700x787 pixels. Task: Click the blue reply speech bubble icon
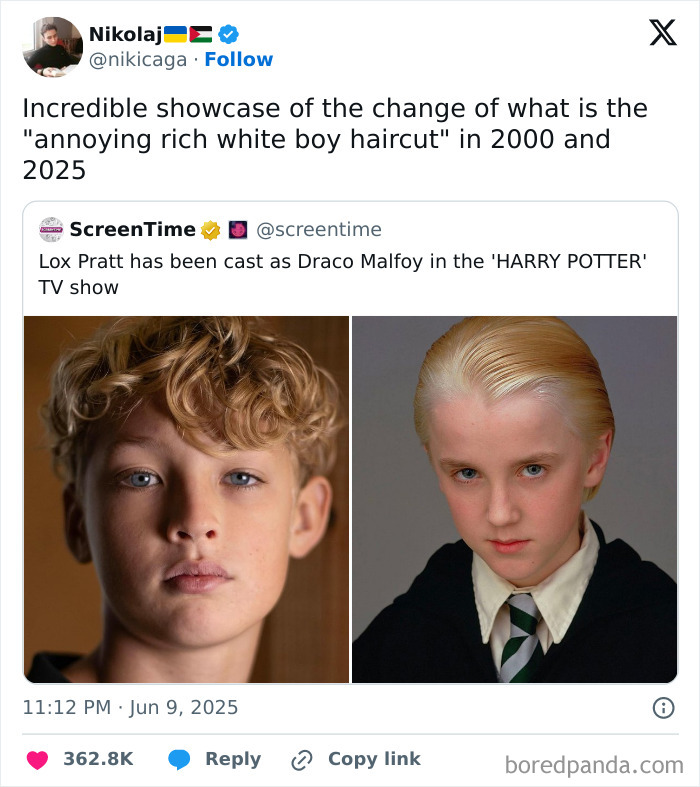click(x=178, y=760)
